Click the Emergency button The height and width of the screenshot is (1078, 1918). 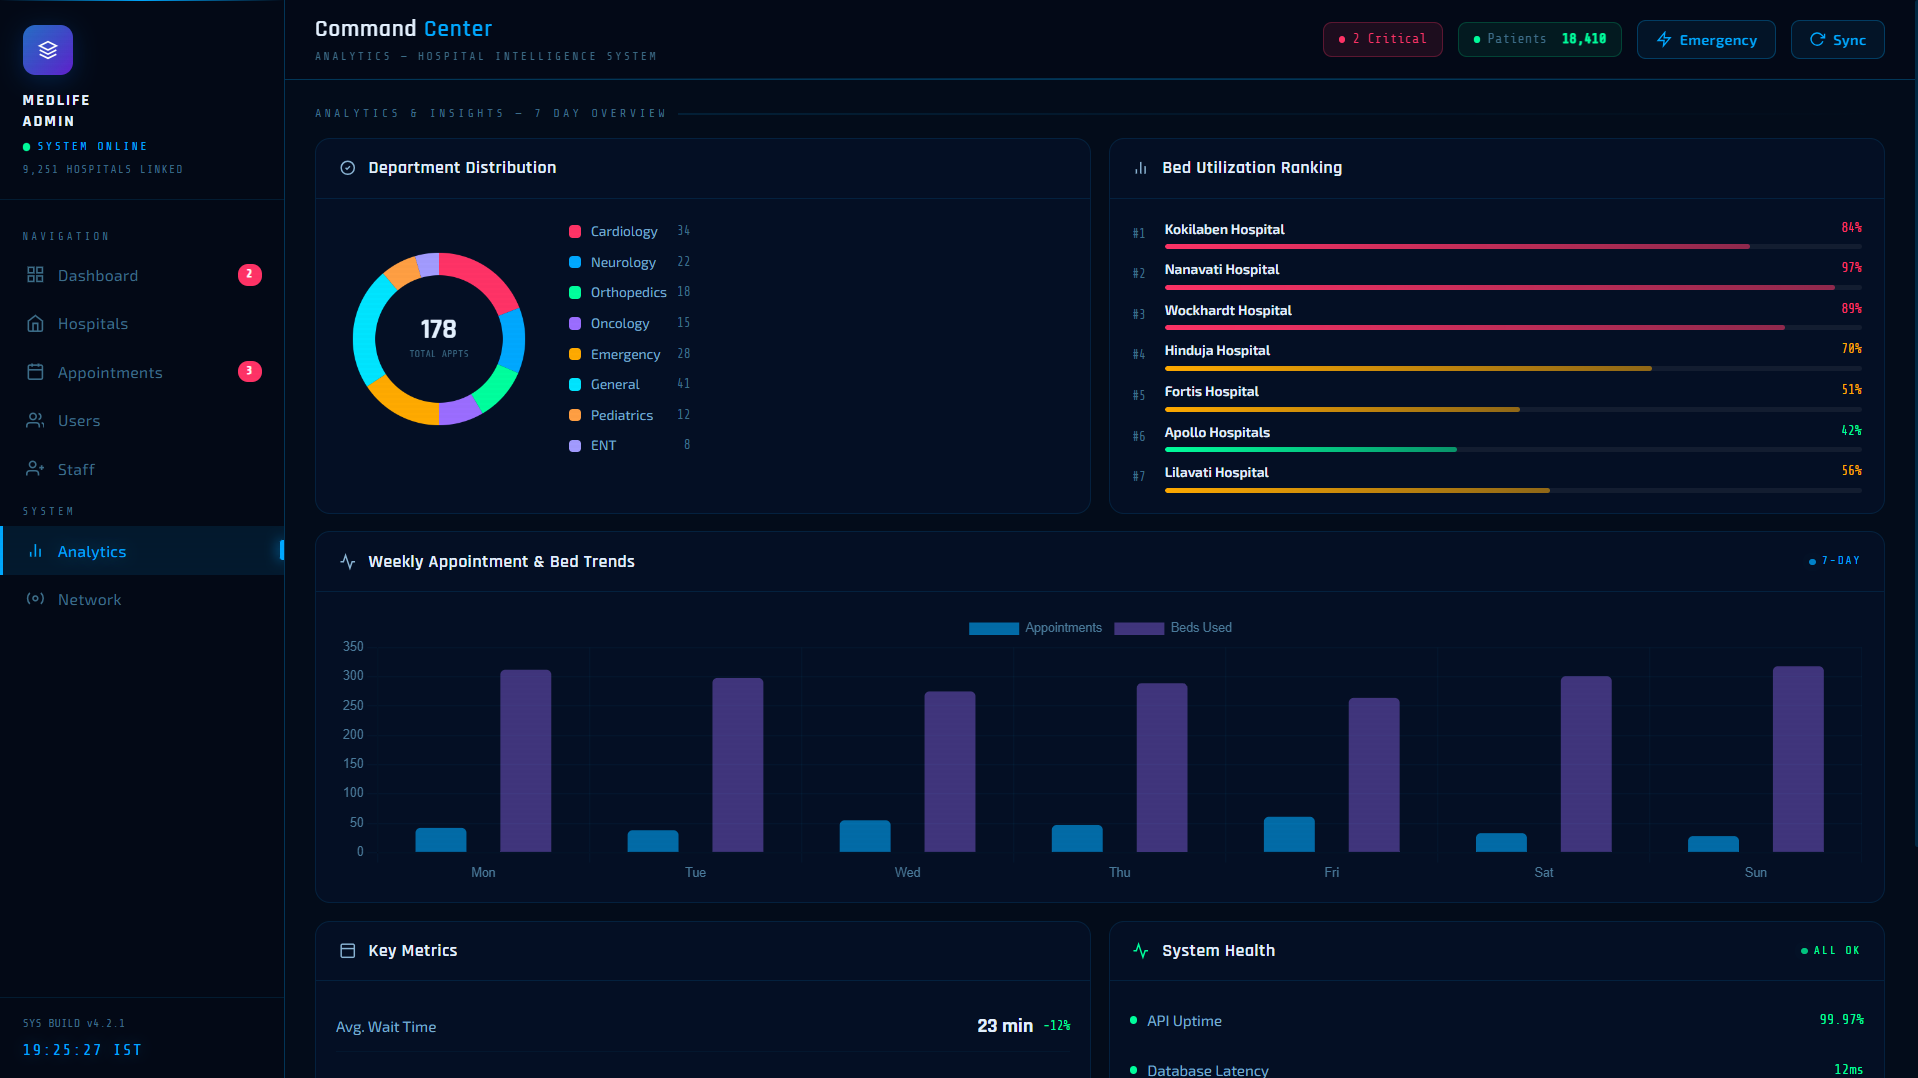1706,40
